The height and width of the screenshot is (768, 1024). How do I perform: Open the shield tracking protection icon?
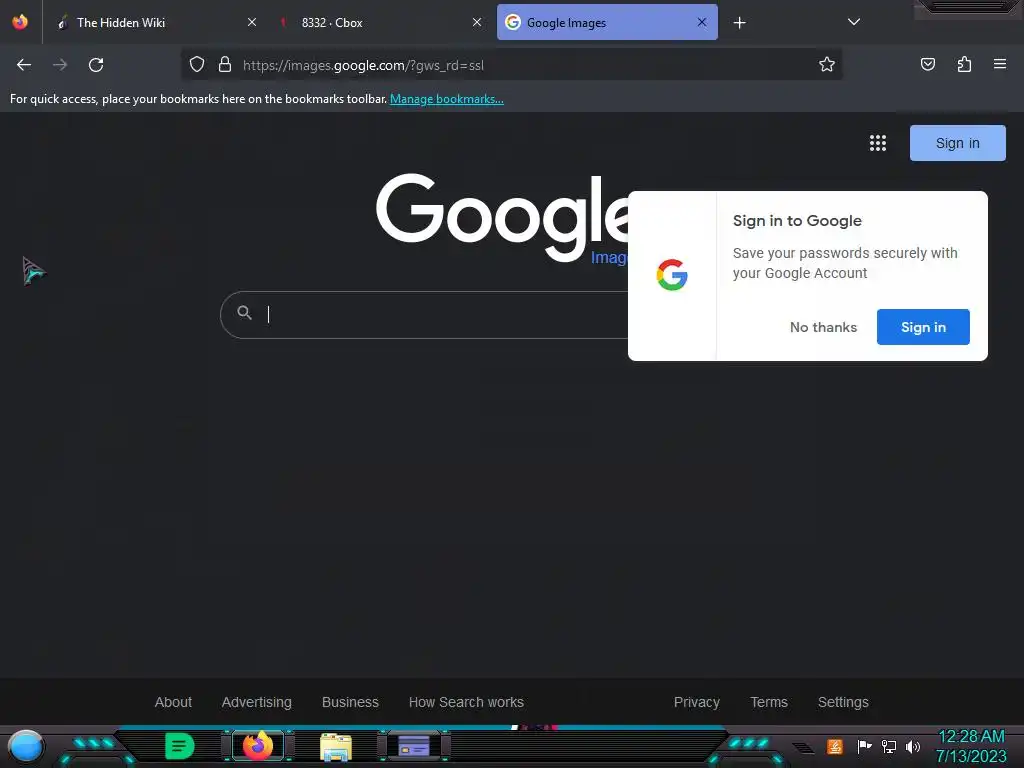tap(197, 65)
